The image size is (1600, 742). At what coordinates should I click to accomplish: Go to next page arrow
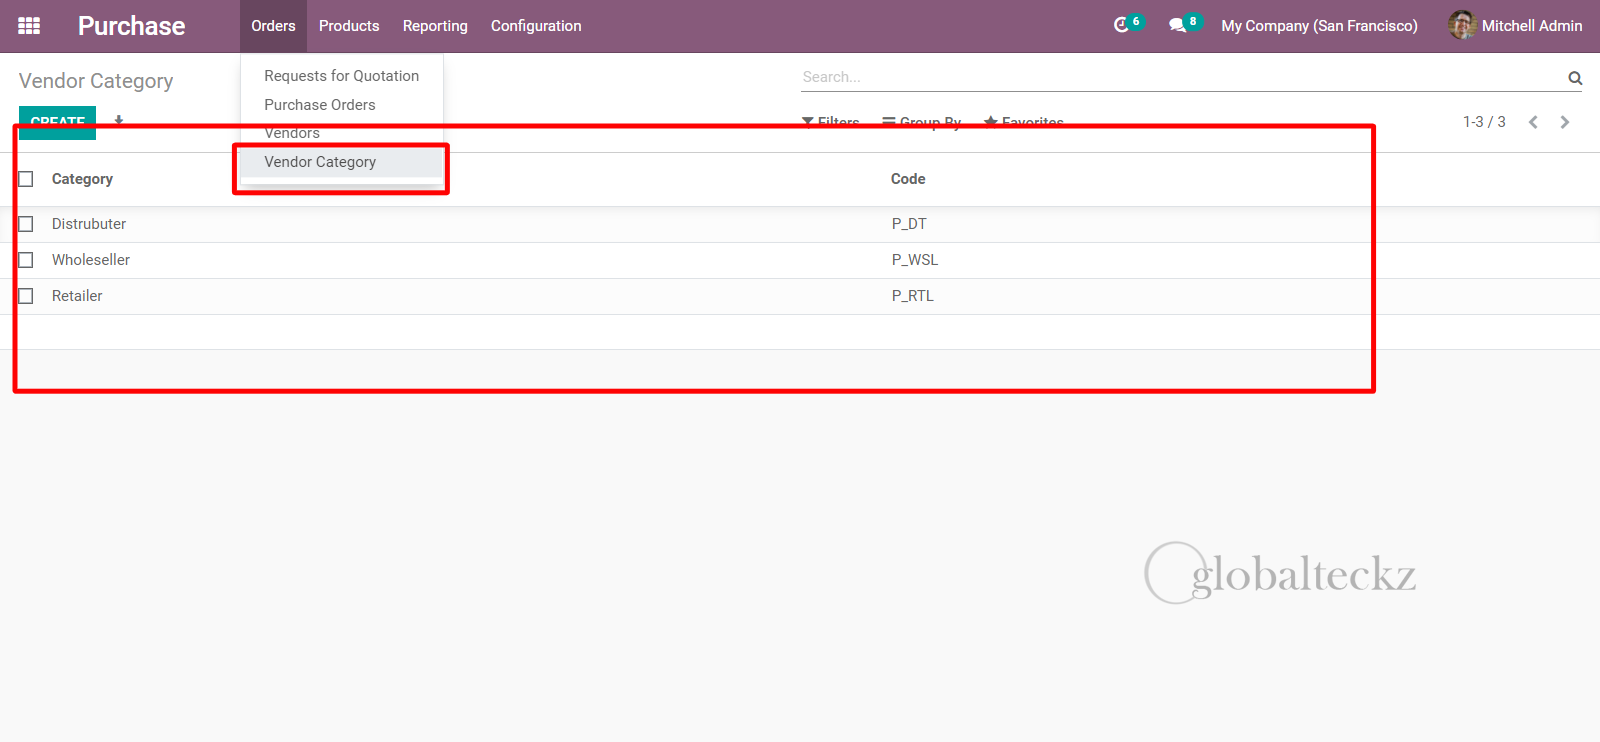click(x=1565, y=122)
